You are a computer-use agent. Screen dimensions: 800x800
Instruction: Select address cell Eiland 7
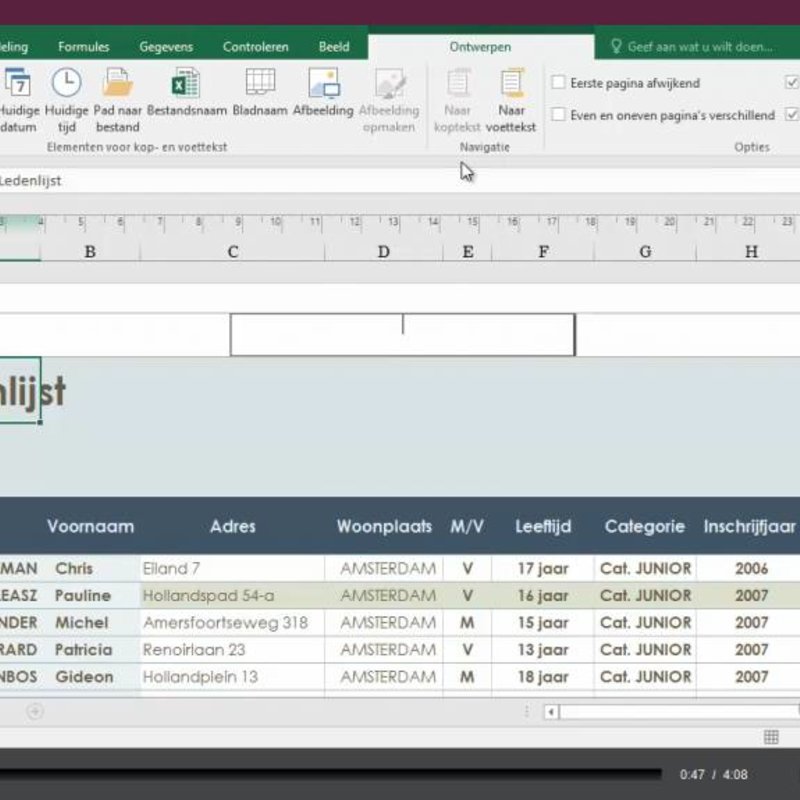233,568
